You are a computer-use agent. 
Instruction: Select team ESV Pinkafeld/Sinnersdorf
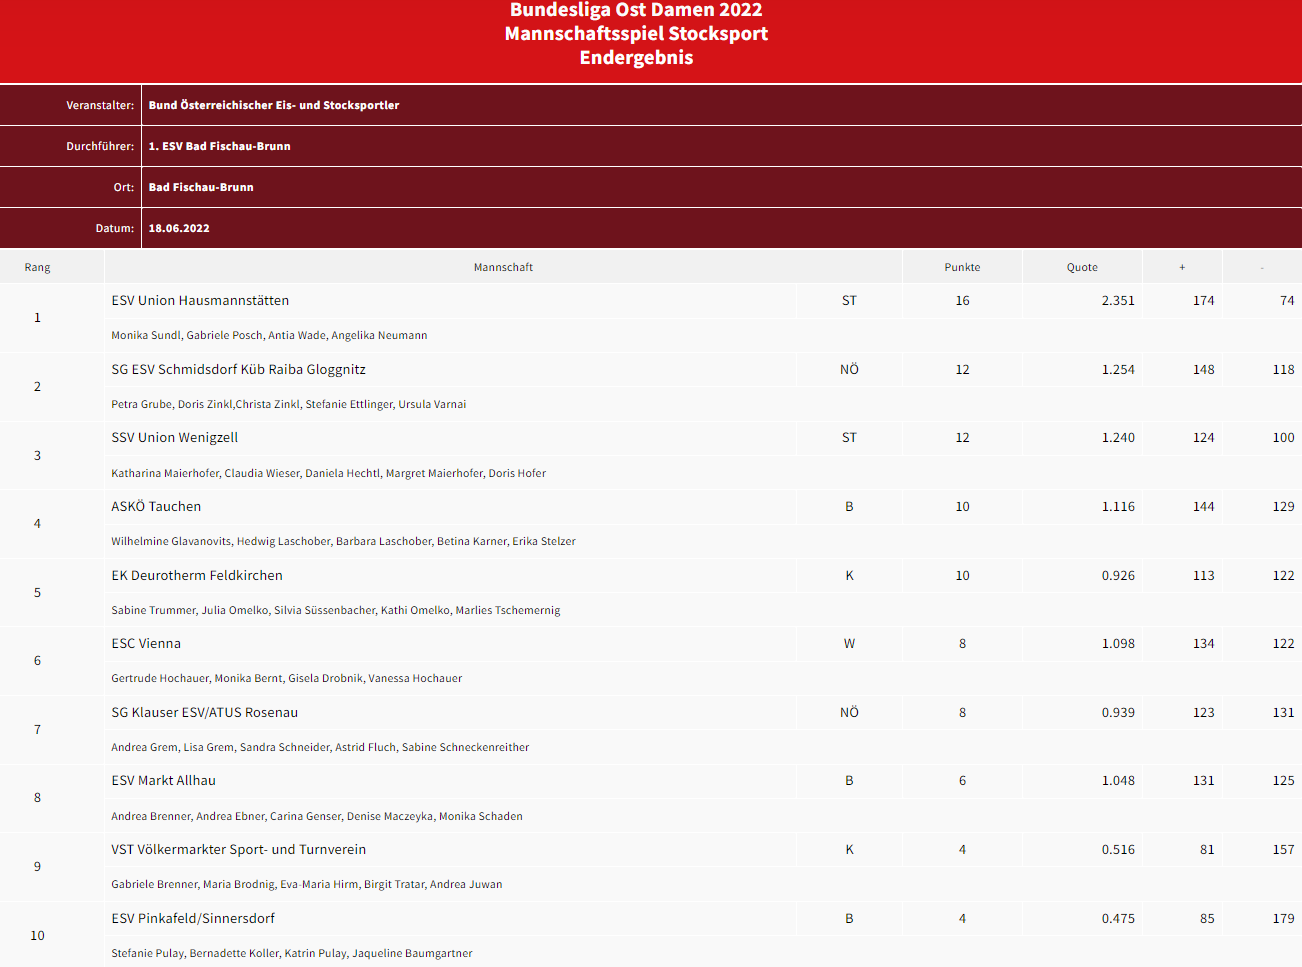click(x=193, y=918)
